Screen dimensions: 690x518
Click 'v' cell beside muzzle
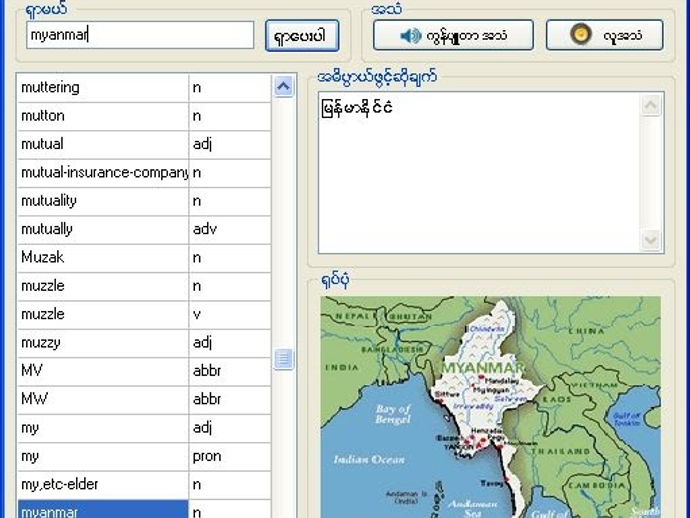pos(230,314)
